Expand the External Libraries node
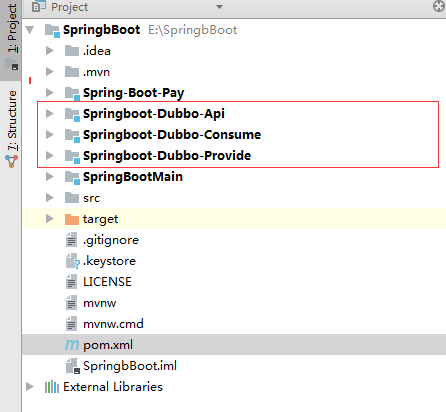Screen dimensions: 446x412 30,387
